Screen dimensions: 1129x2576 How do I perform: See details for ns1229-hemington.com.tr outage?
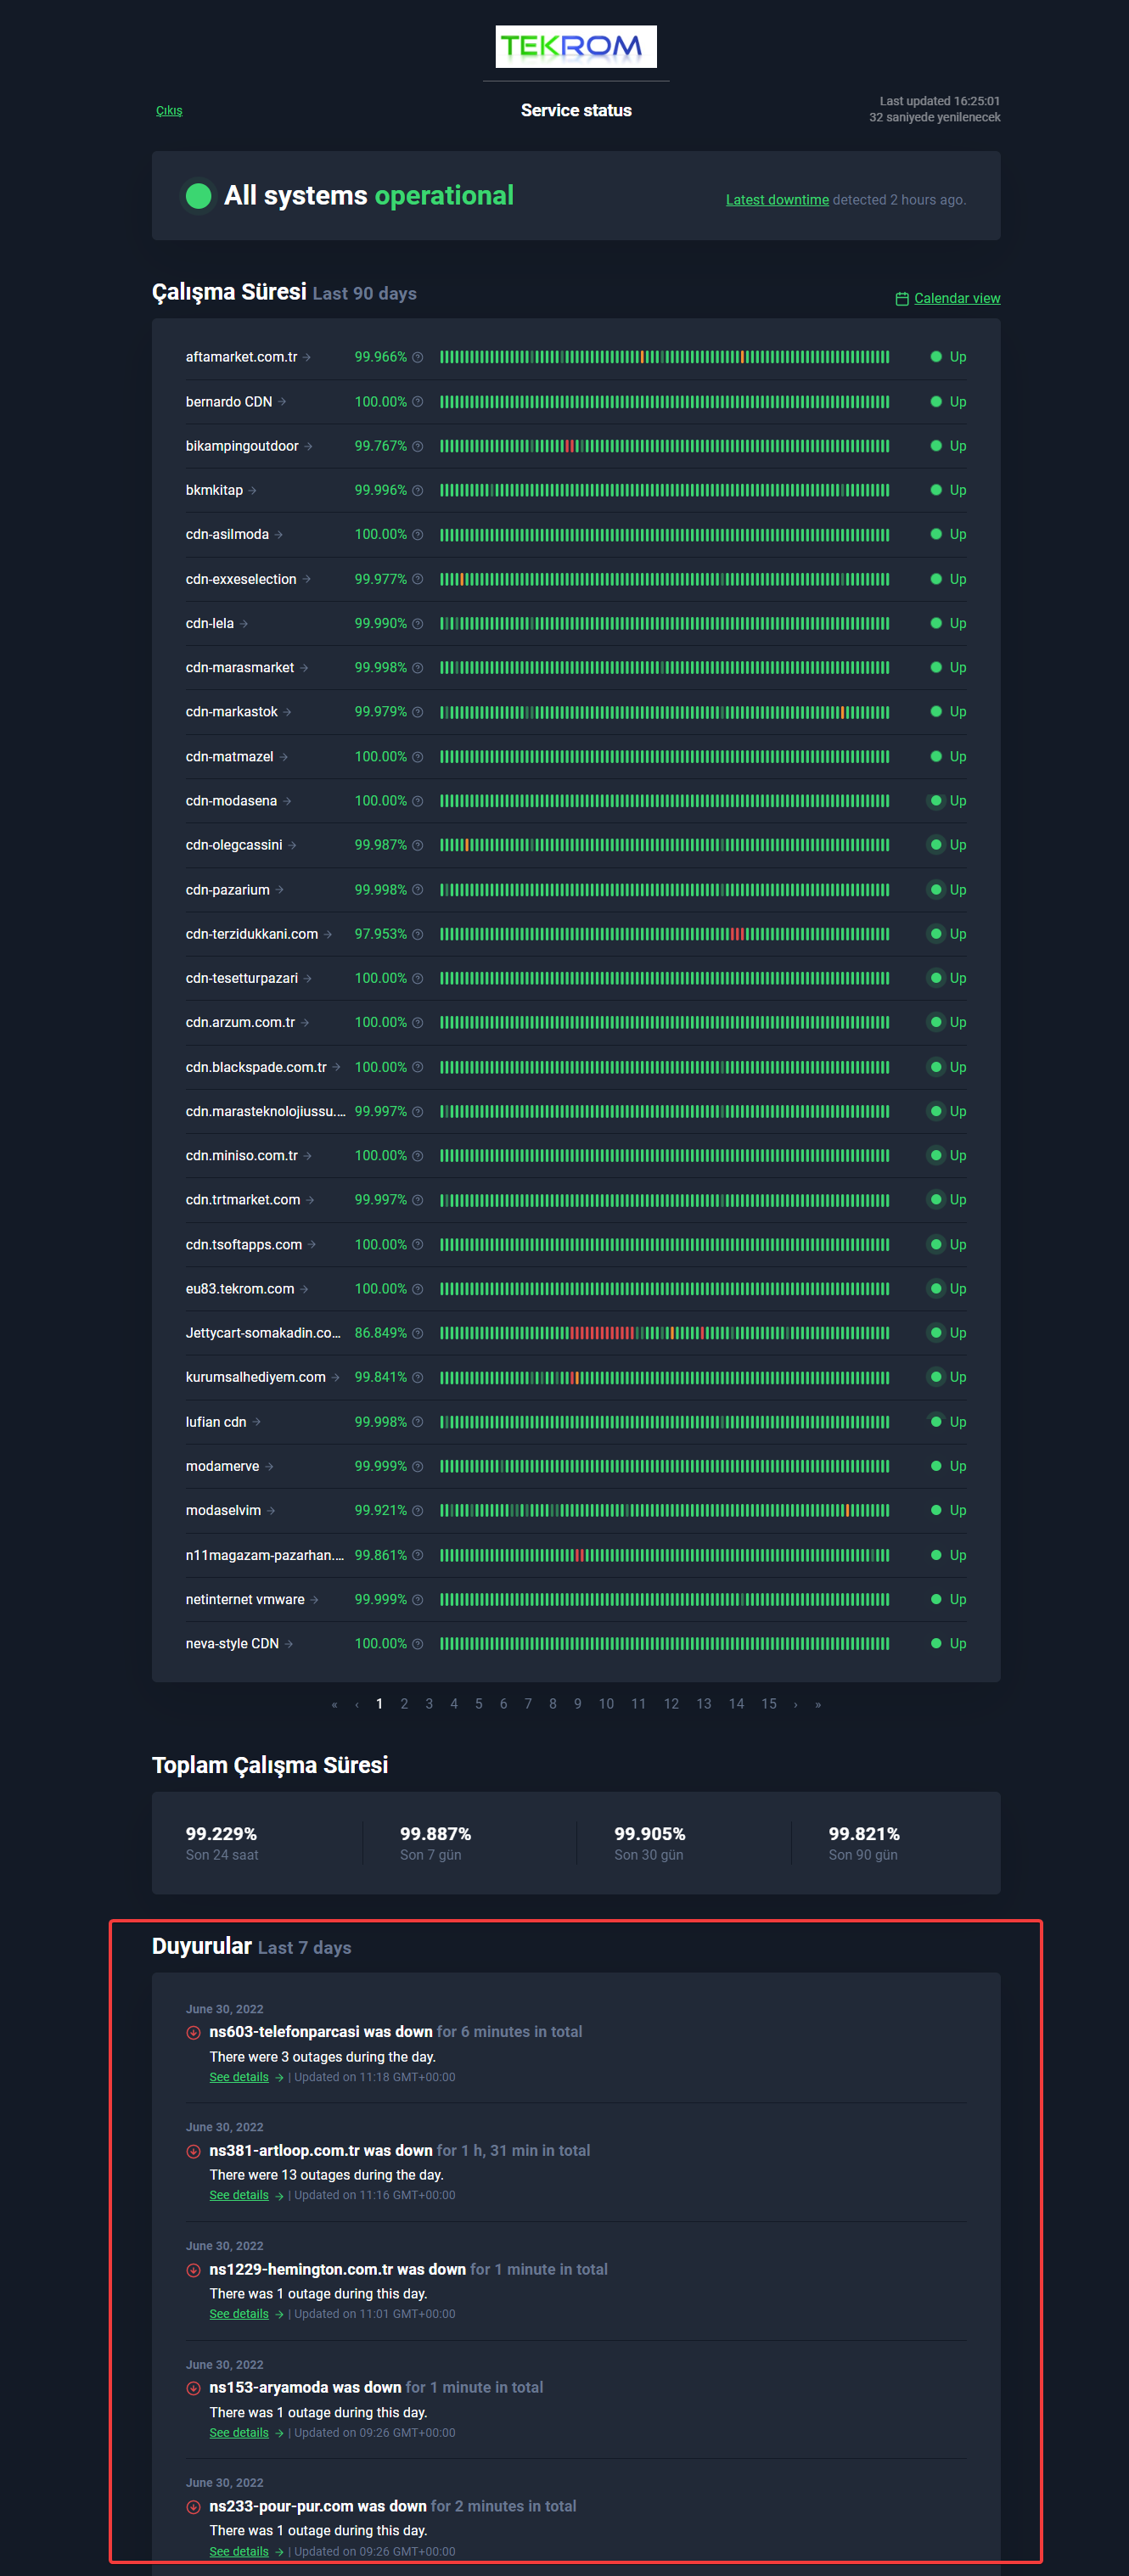tap(239, 2314)
